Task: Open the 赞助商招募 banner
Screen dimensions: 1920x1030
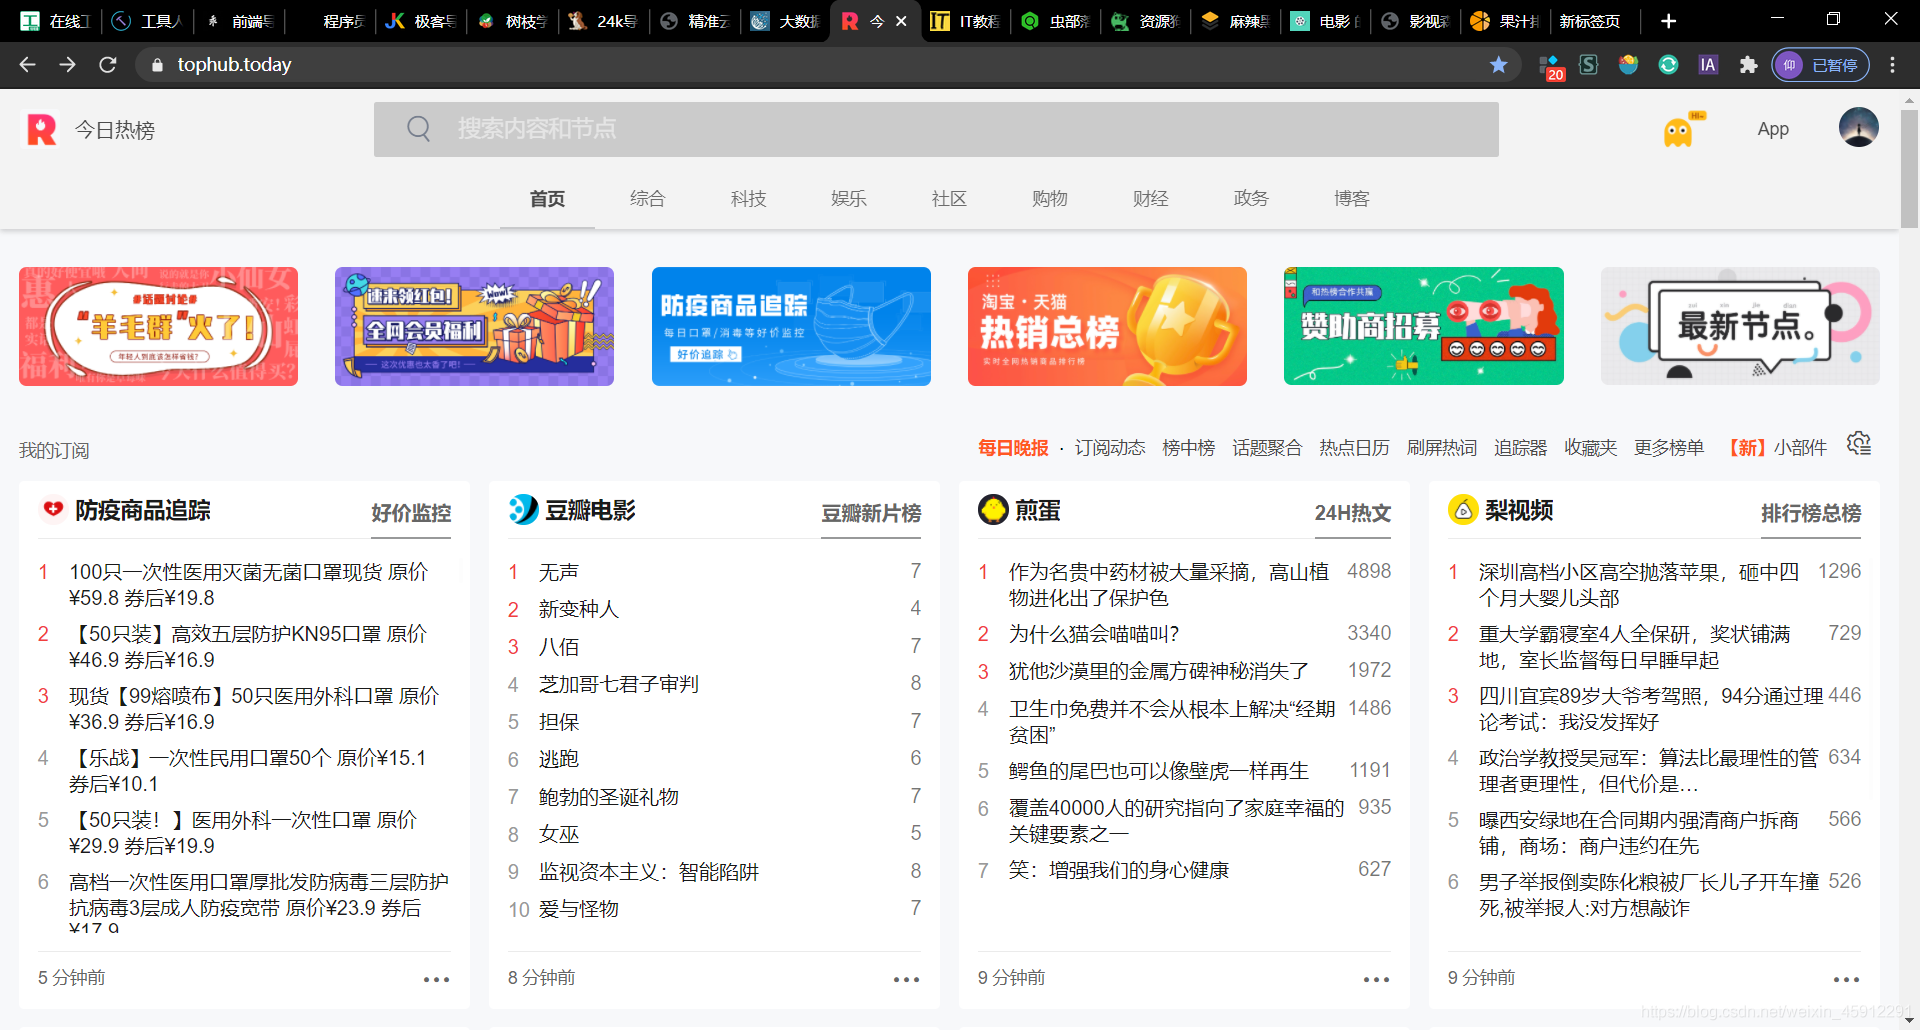Action: click(x=1424, y=326)
